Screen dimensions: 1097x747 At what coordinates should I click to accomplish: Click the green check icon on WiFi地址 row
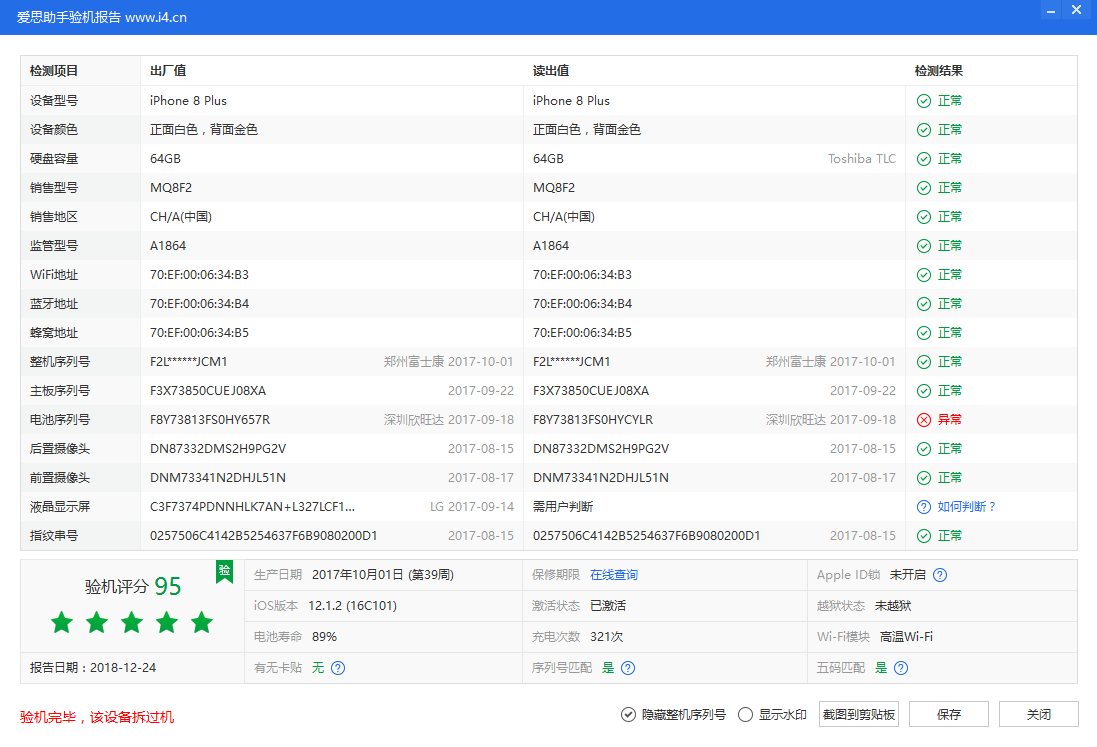(923, 274)
